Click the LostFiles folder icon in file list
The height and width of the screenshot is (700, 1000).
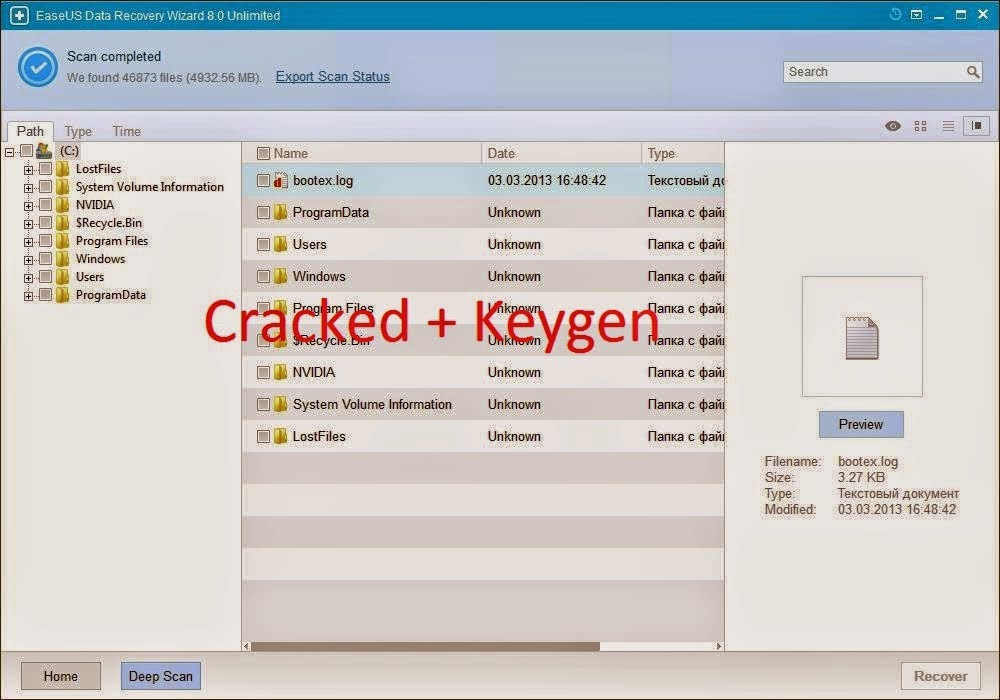[x=281, y=436]
